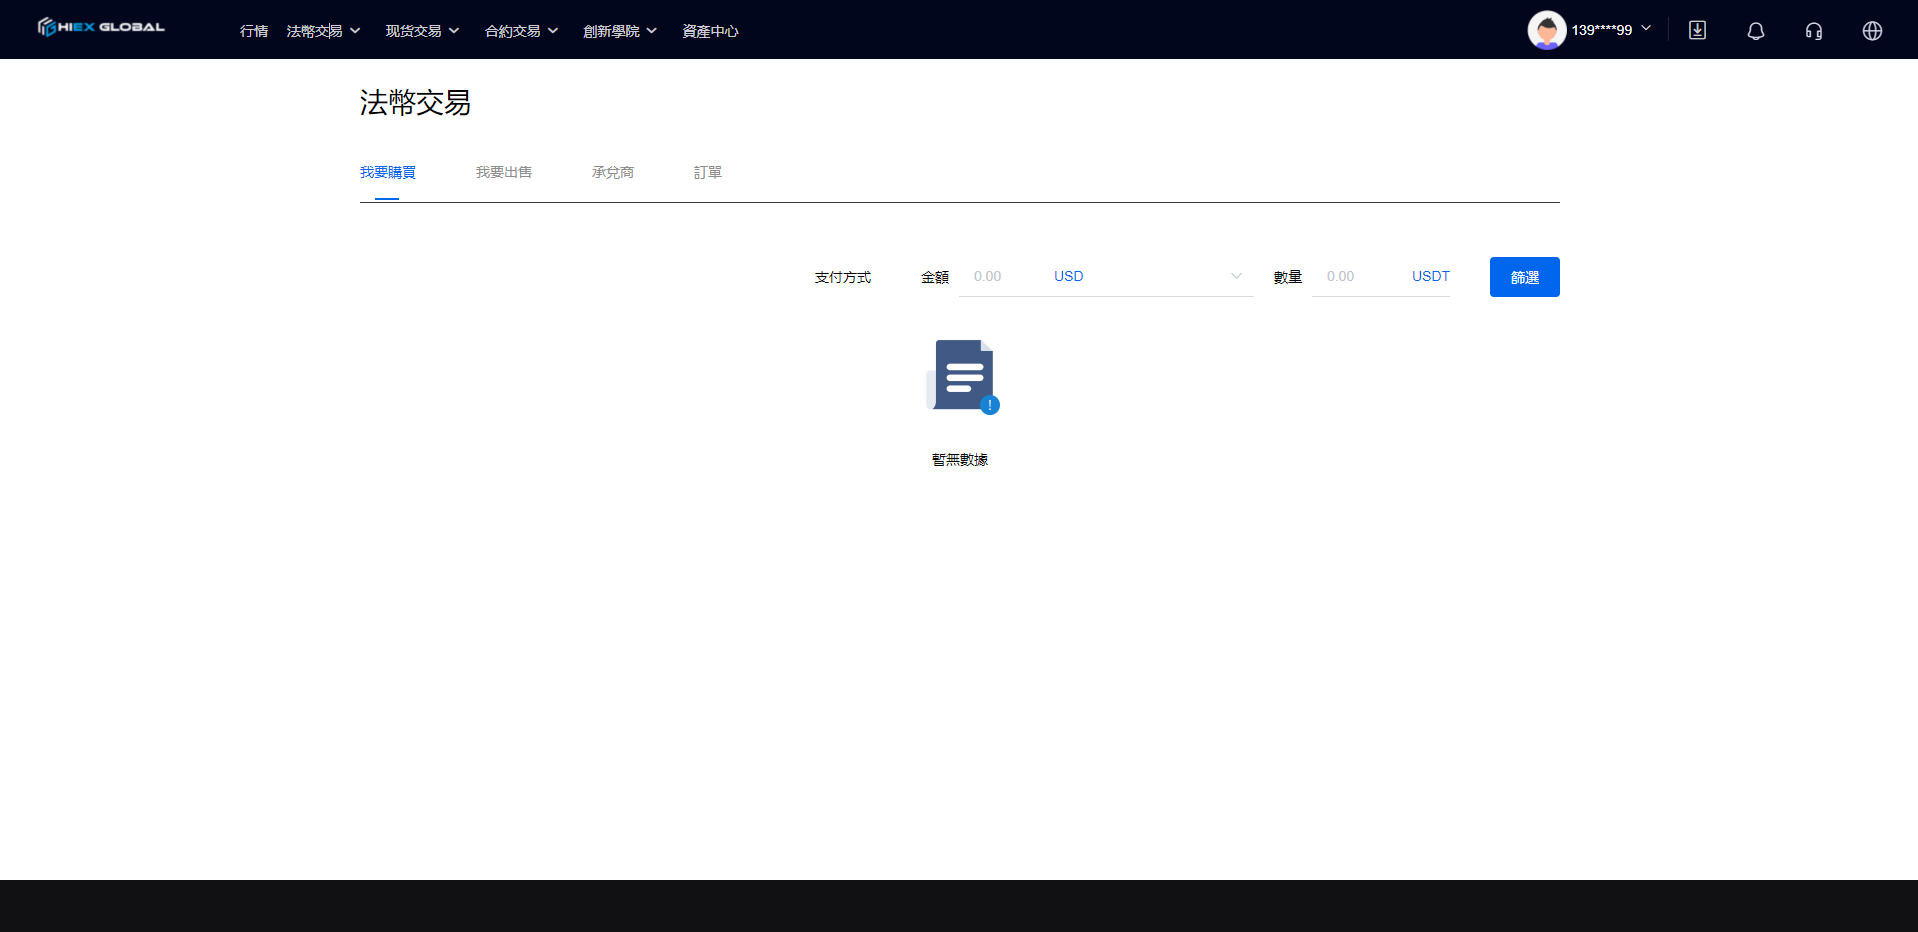Switch to the 承兌商 tab
Screen dimensions: 1918x932
point(613,172)
